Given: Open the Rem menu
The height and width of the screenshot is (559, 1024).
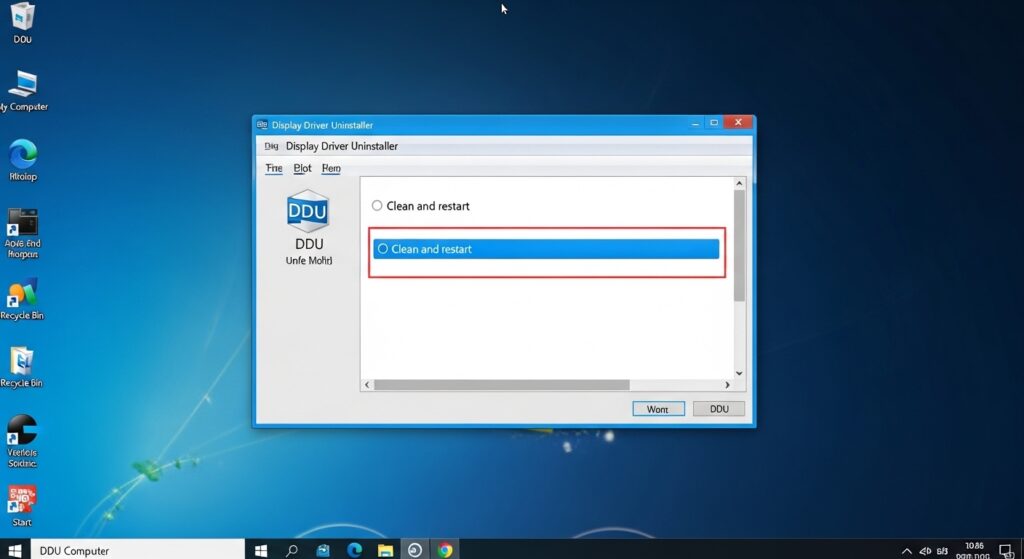Looking at the screenshot, I should pos(331,168).
